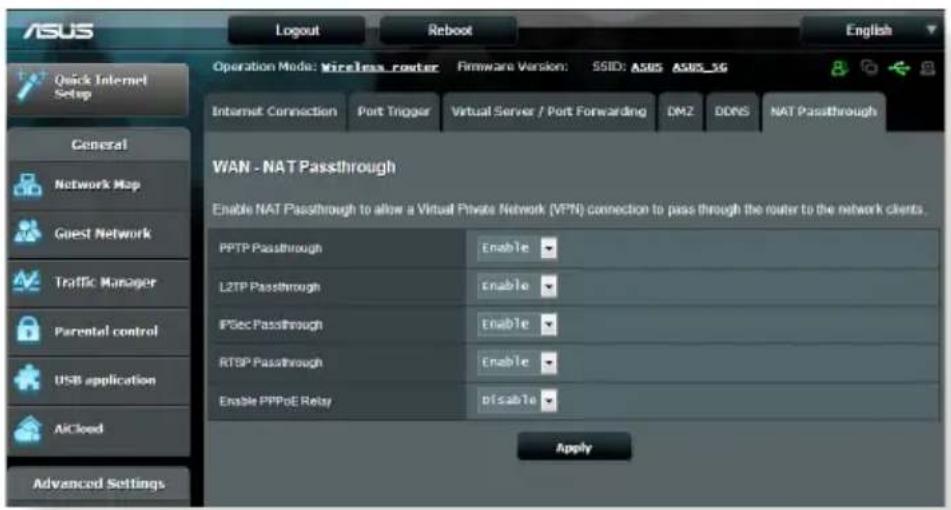
Task: Click the green USB status icon
Action: point(899,68)
